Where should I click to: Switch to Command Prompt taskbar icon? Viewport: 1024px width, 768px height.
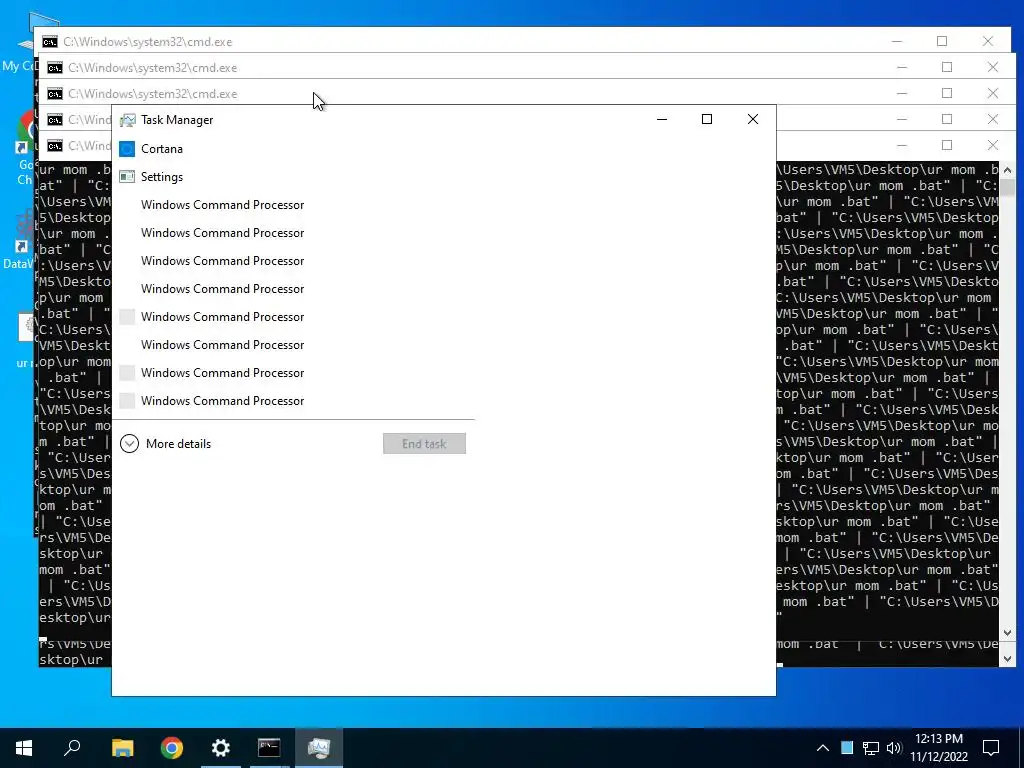point(269,748)
